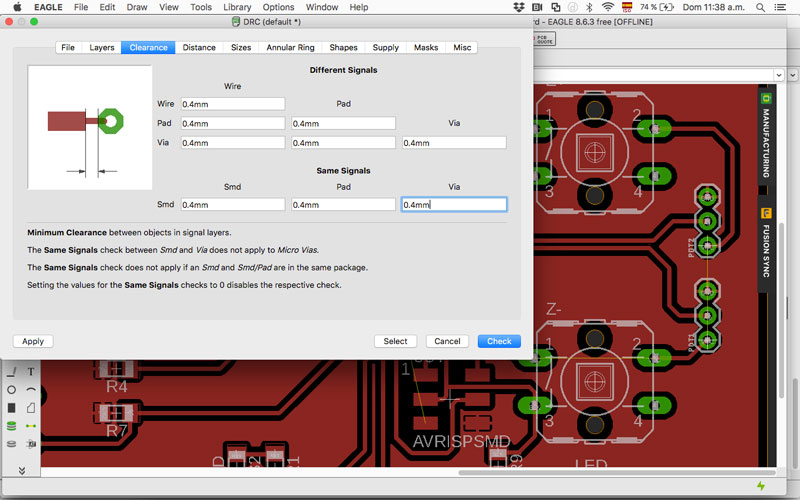Switch to the Shapes tab
Screen dimensions: 800x500
[x=343, y=47]
